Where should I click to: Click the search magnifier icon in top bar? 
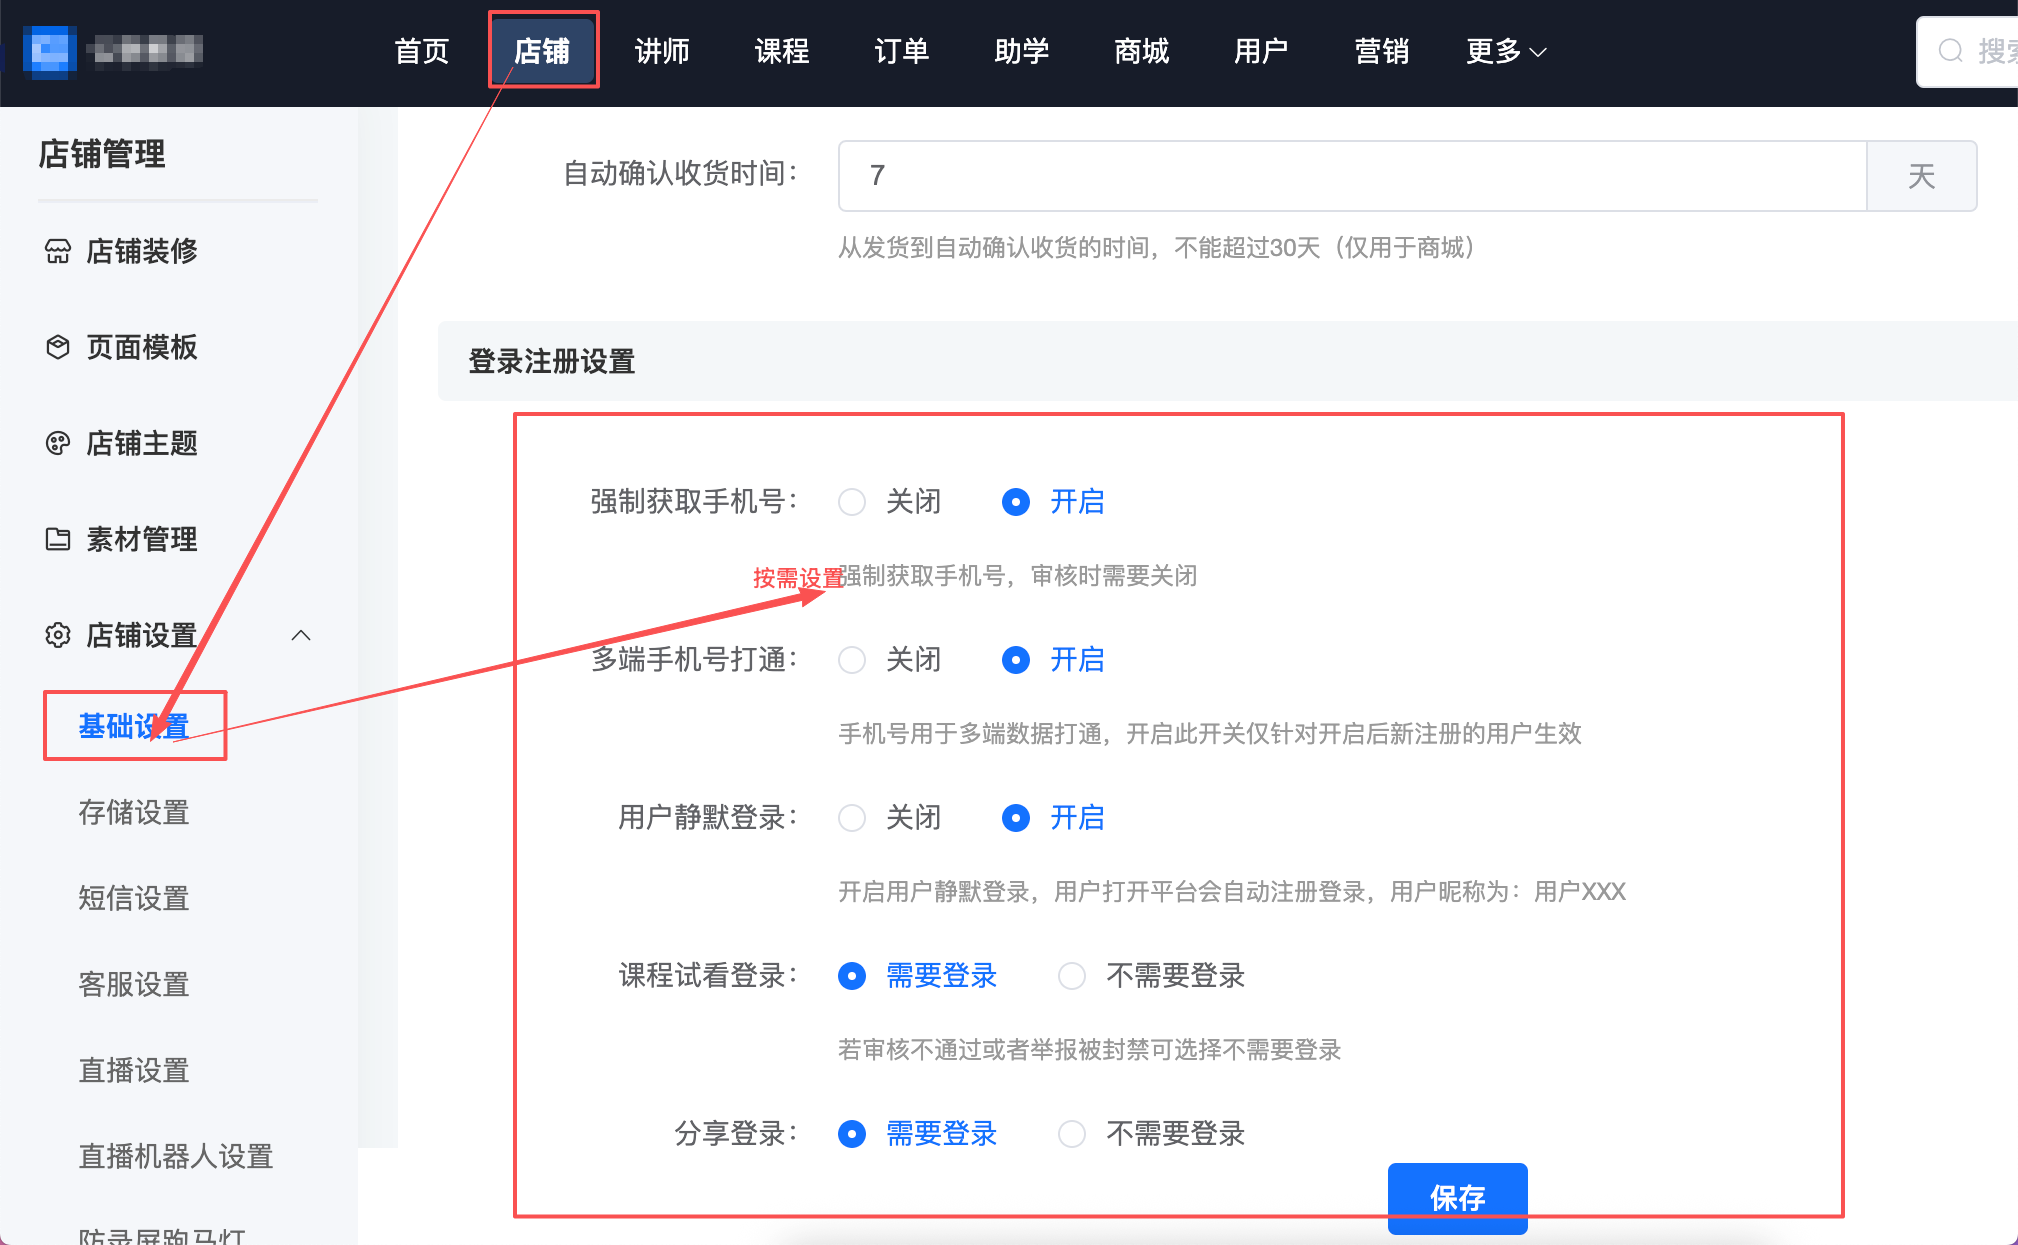[1950, 51]
